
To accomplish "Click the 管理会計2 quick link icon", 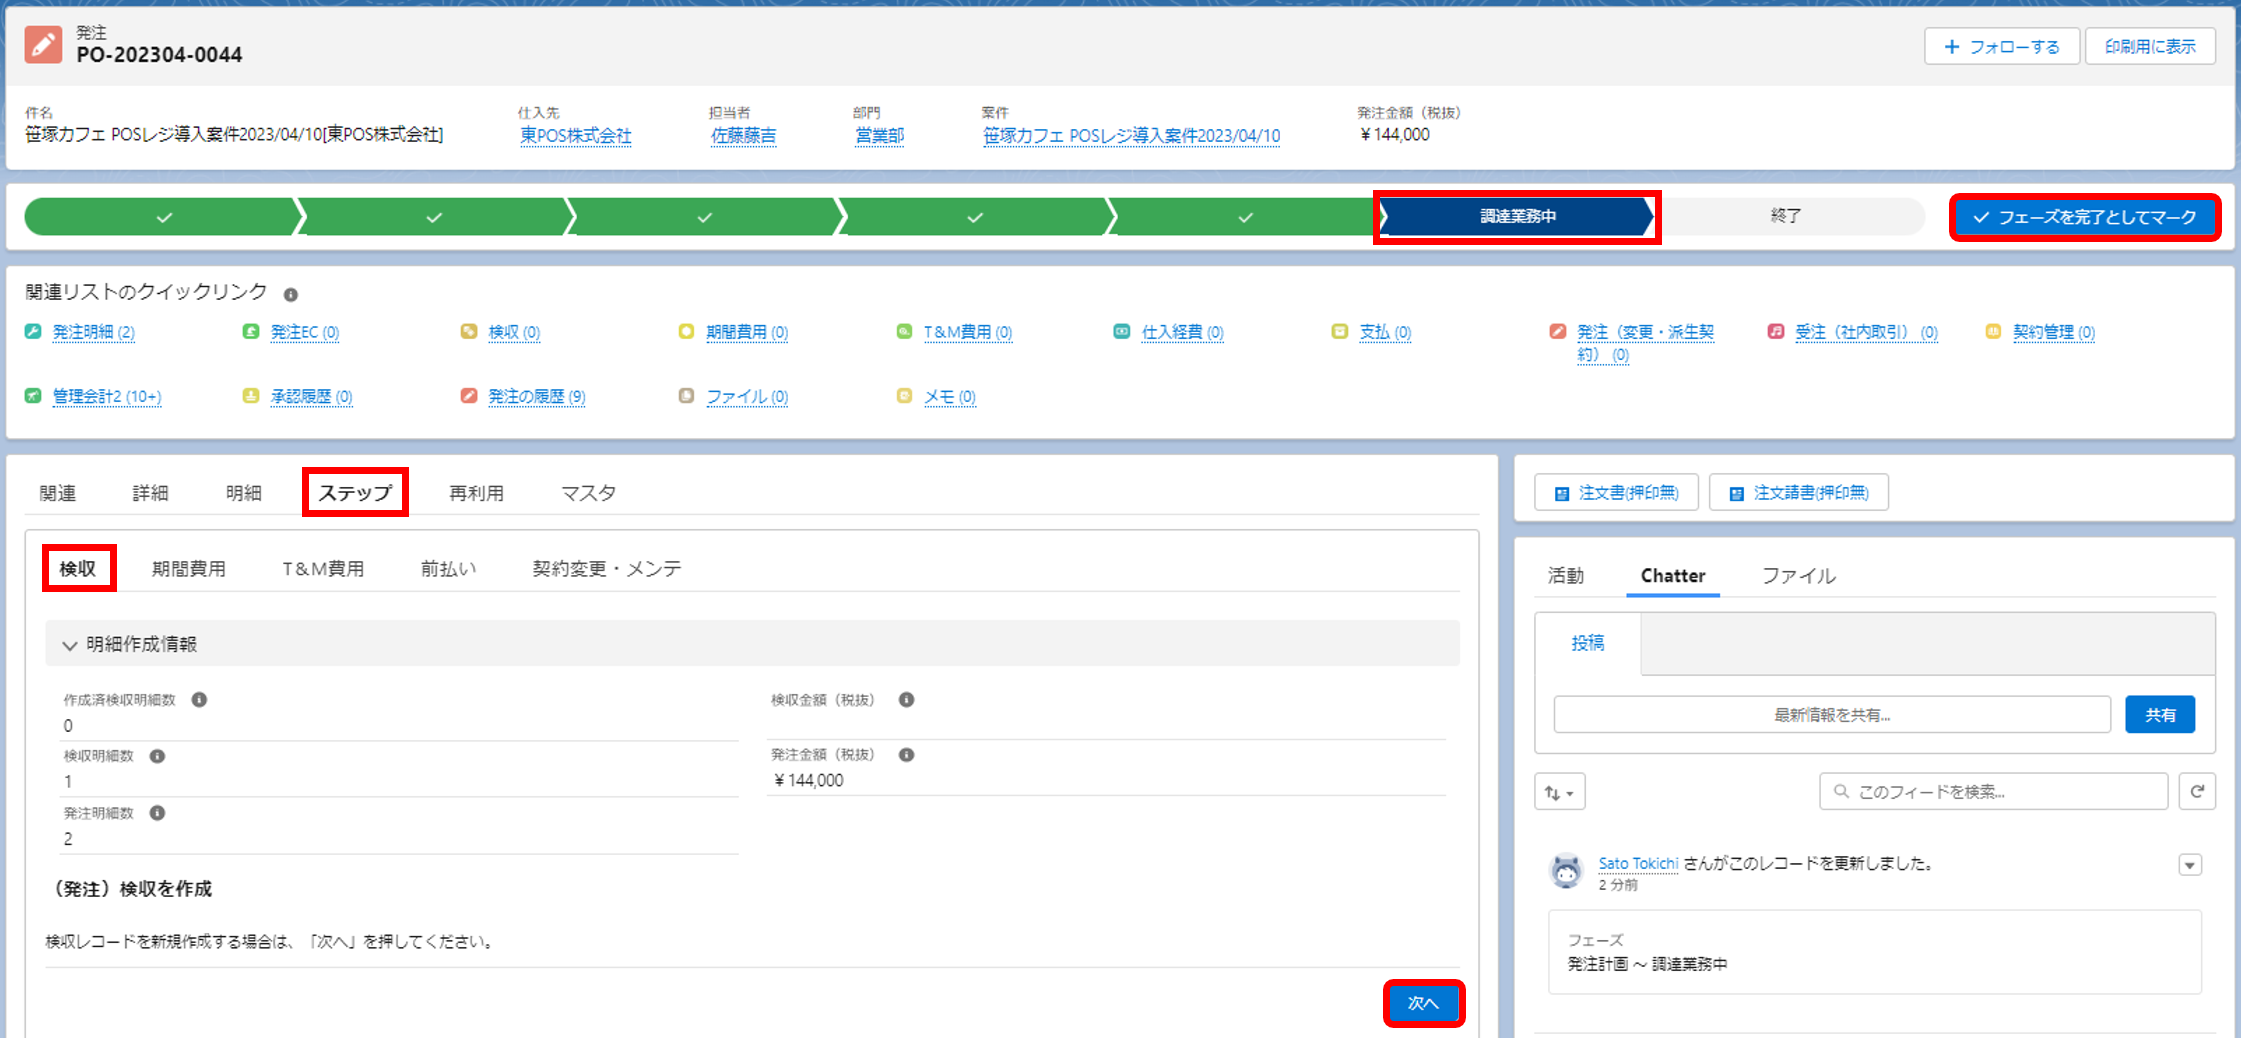I will (x=33, y=397).
